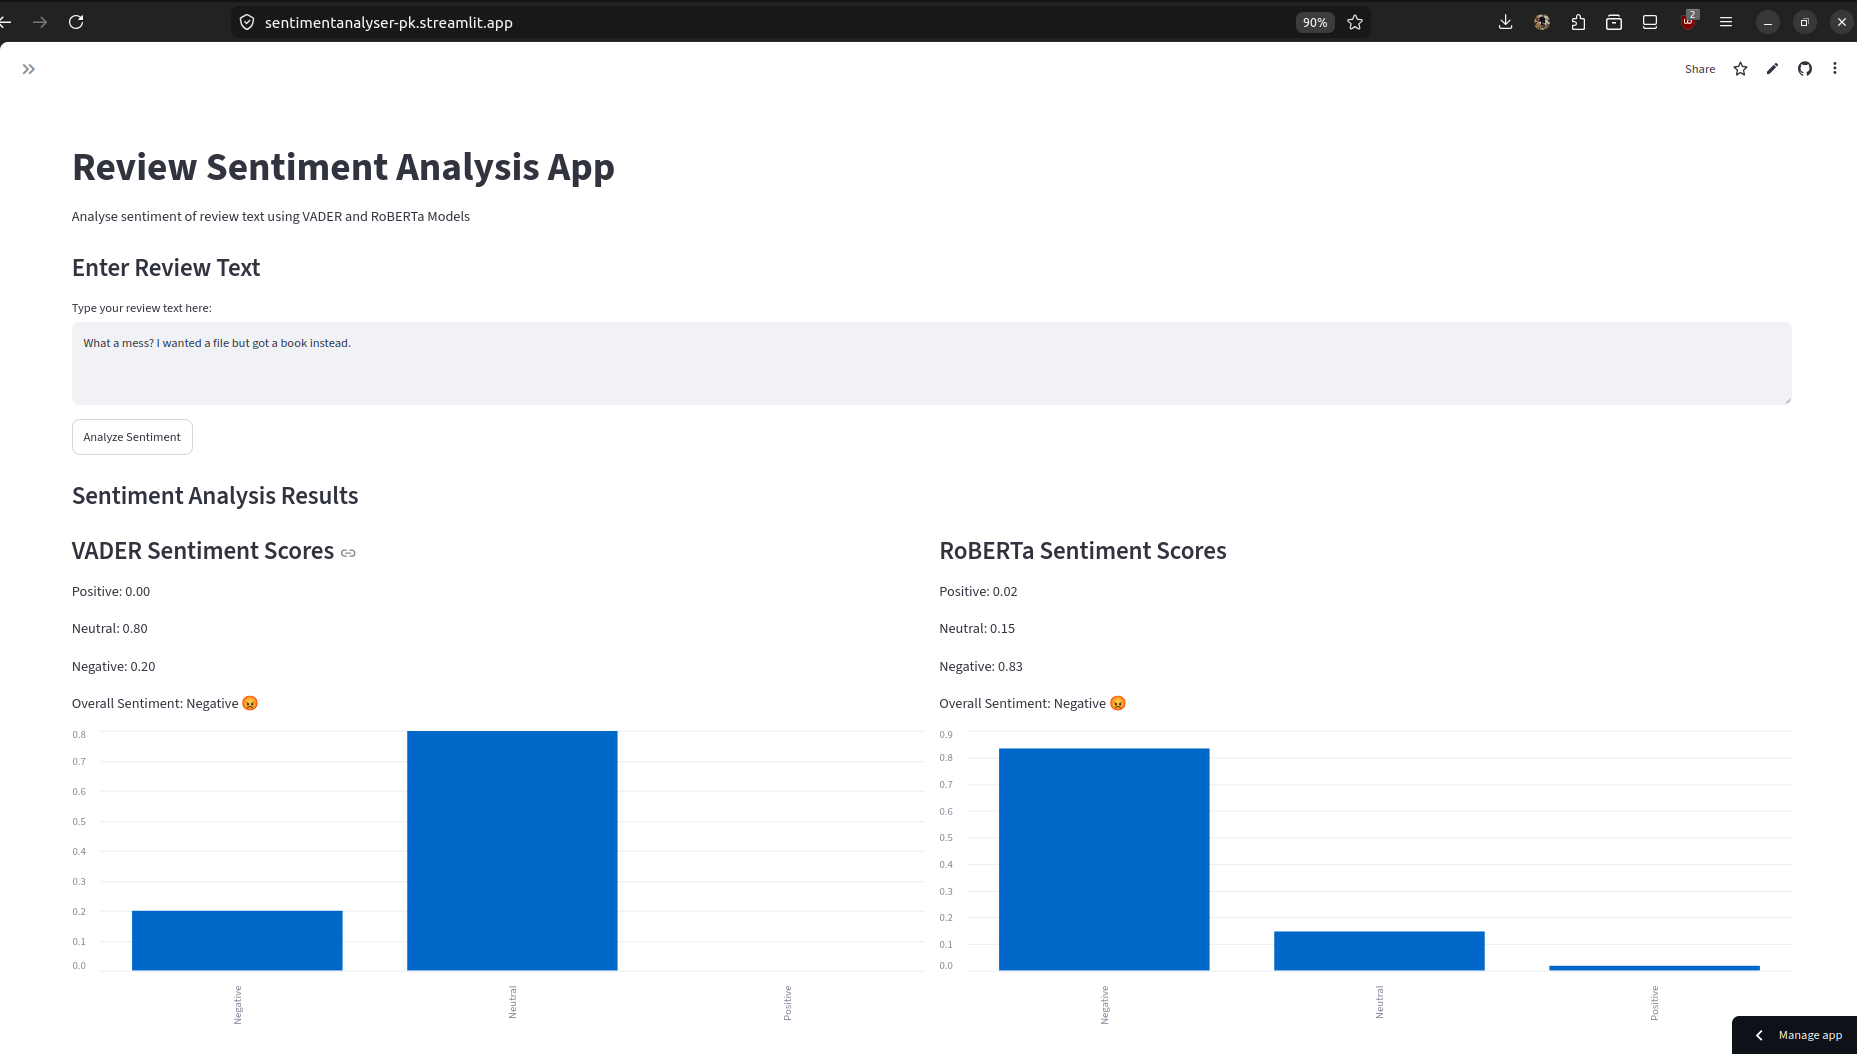Click VADER 'Negative: 0.20' value
The height and width of the screenshot is (1054, 1857).
(114, 667)
